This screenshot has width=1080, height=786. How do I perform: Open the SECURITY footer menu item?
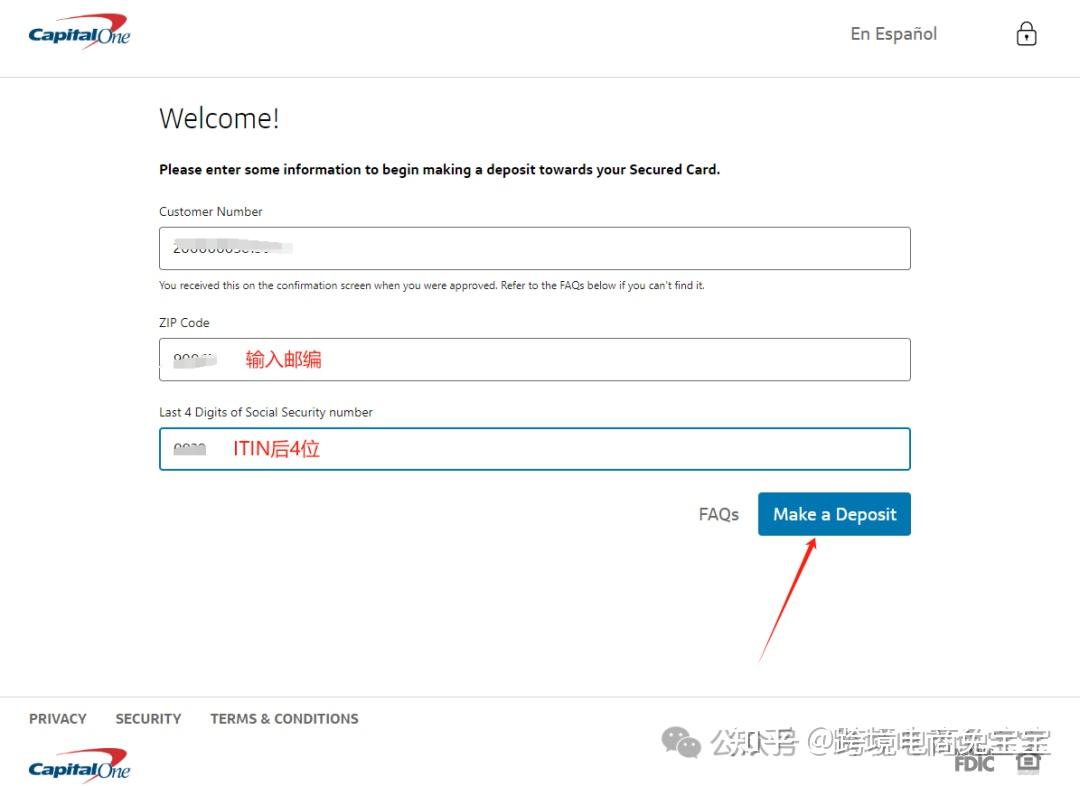pyautogui.click(x=148, y=718)
